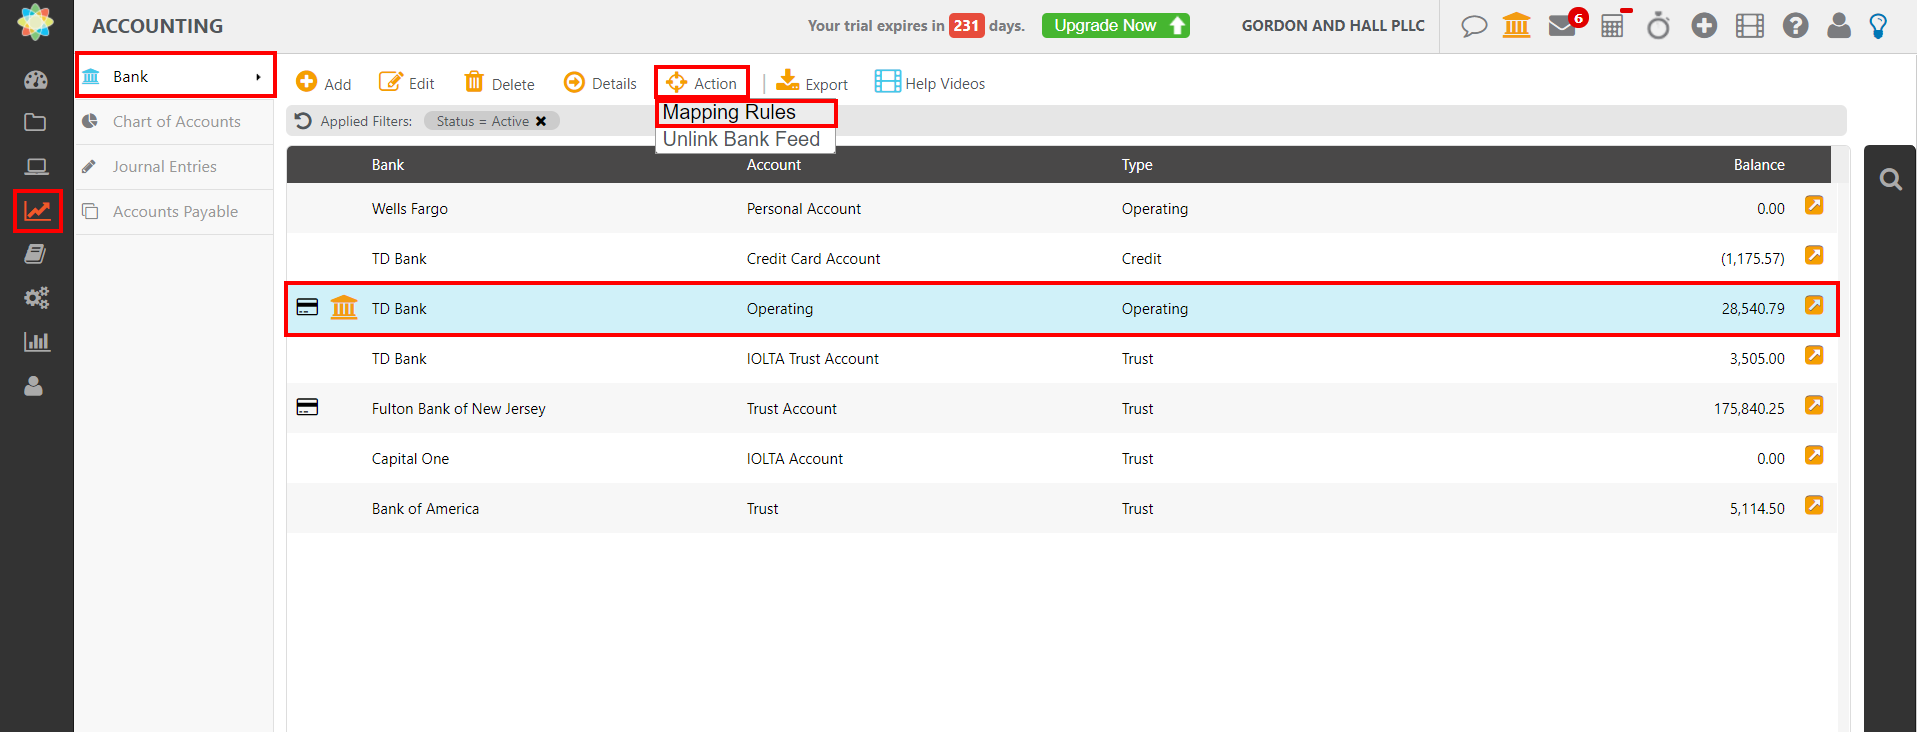Open the book icon in left sidebar

tap(36, 254)
